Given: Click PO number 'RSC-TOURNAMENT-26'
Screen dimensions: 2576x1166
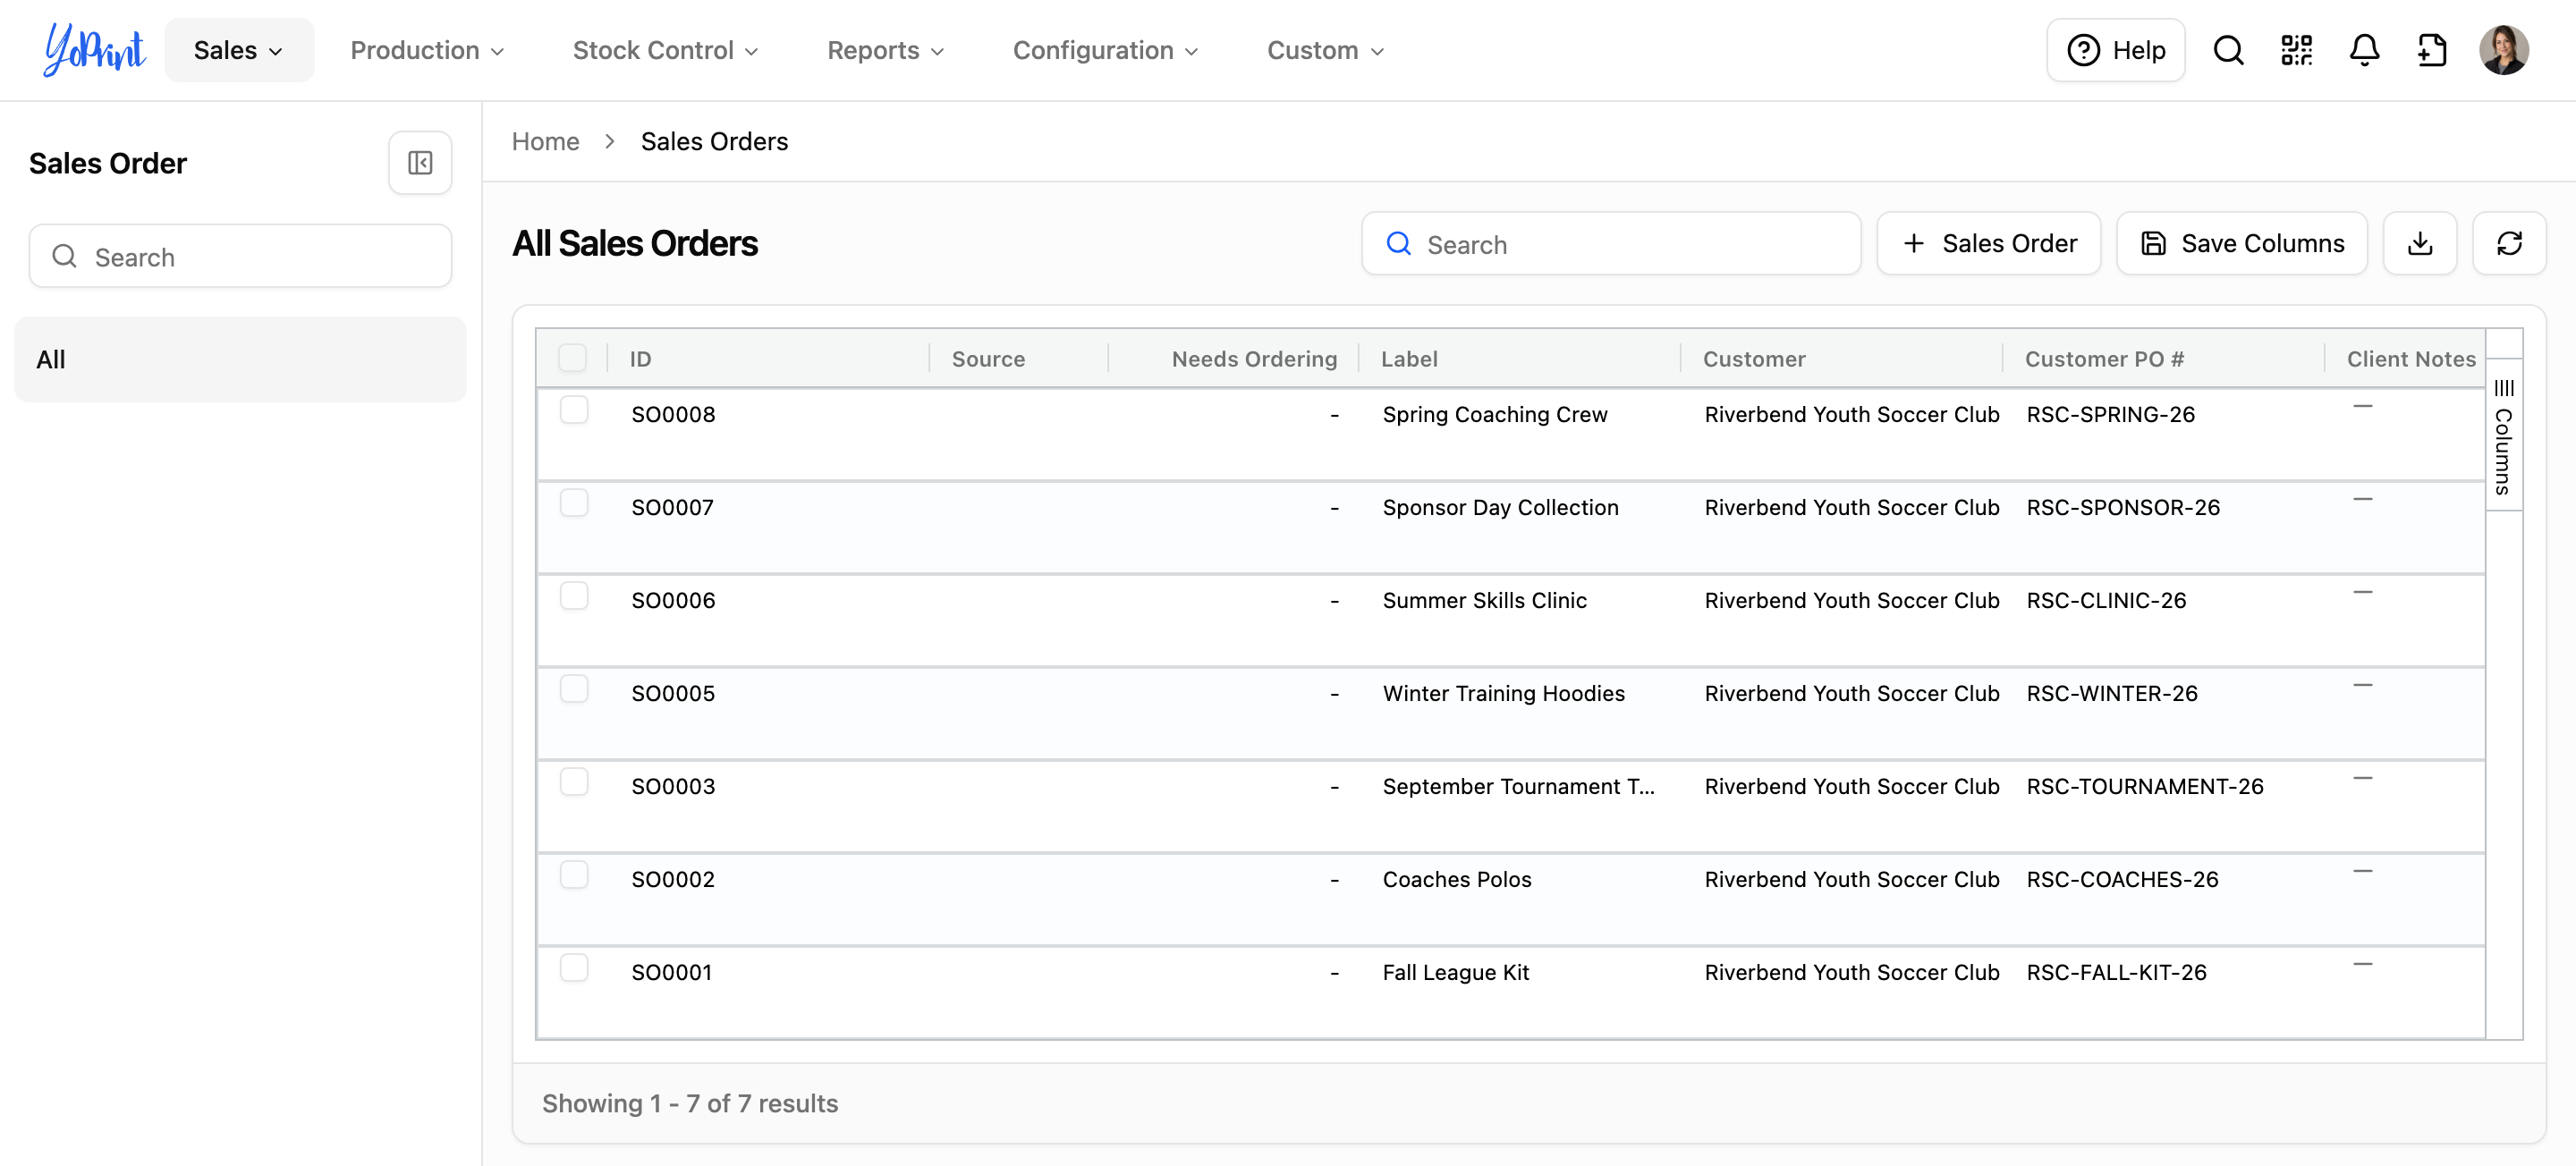Looking at the screenshot, I should pyautogui.click(x=2144, y=786).
